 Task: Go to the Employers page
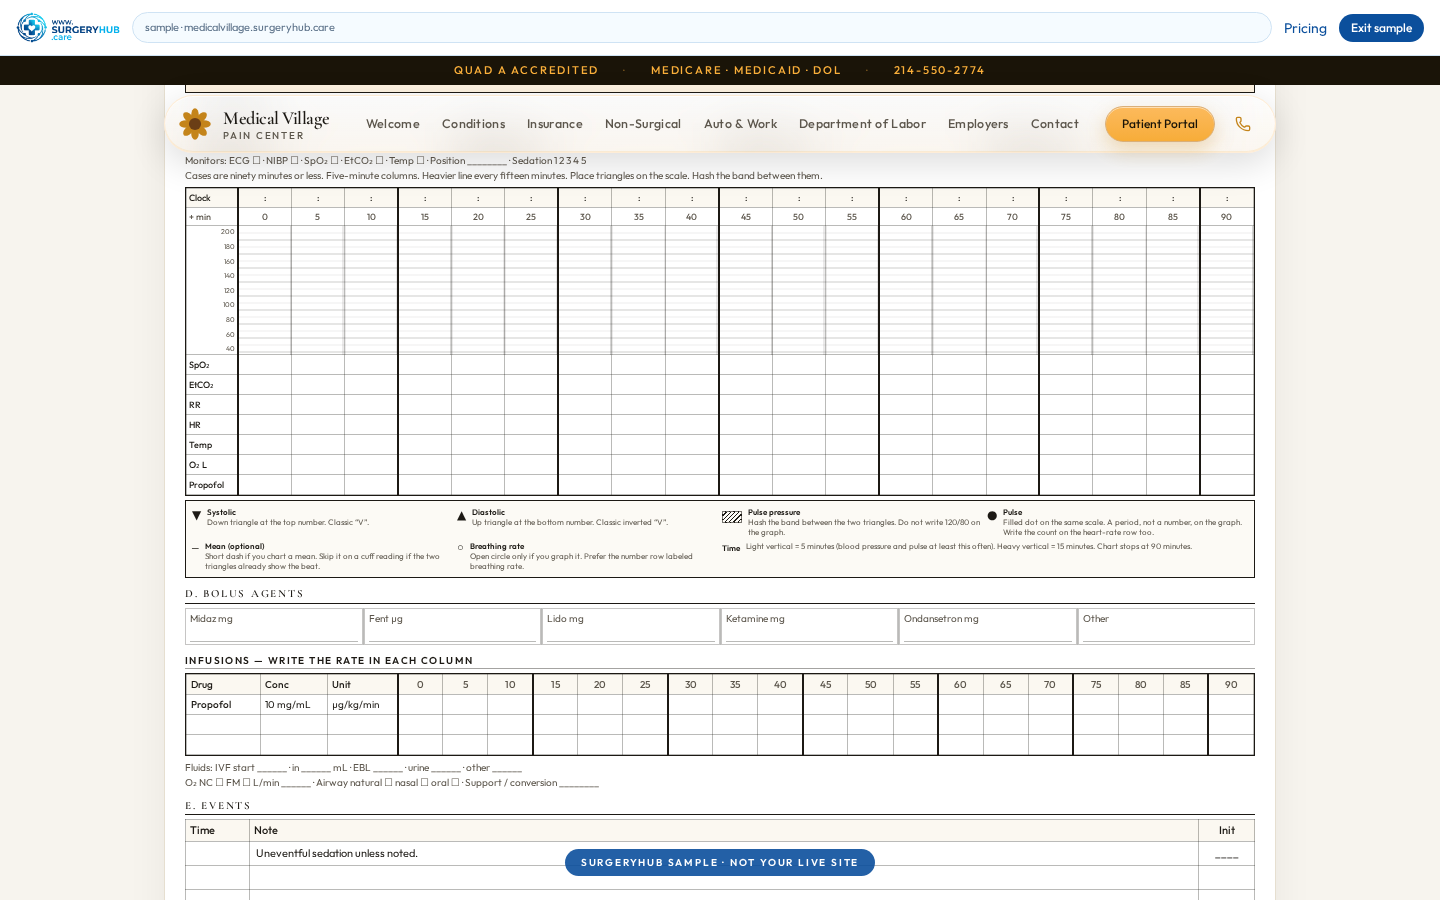point(978,124)
